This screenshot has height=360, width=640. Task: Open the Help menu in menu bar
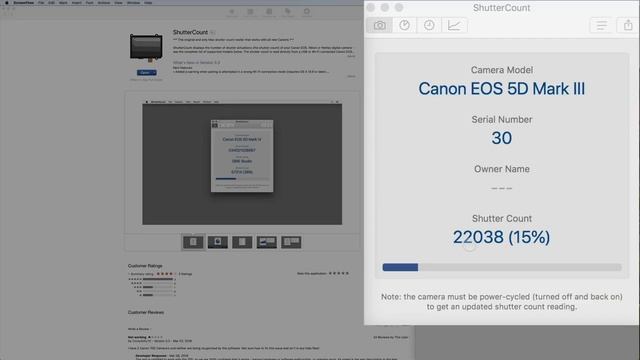click(148, 2)
